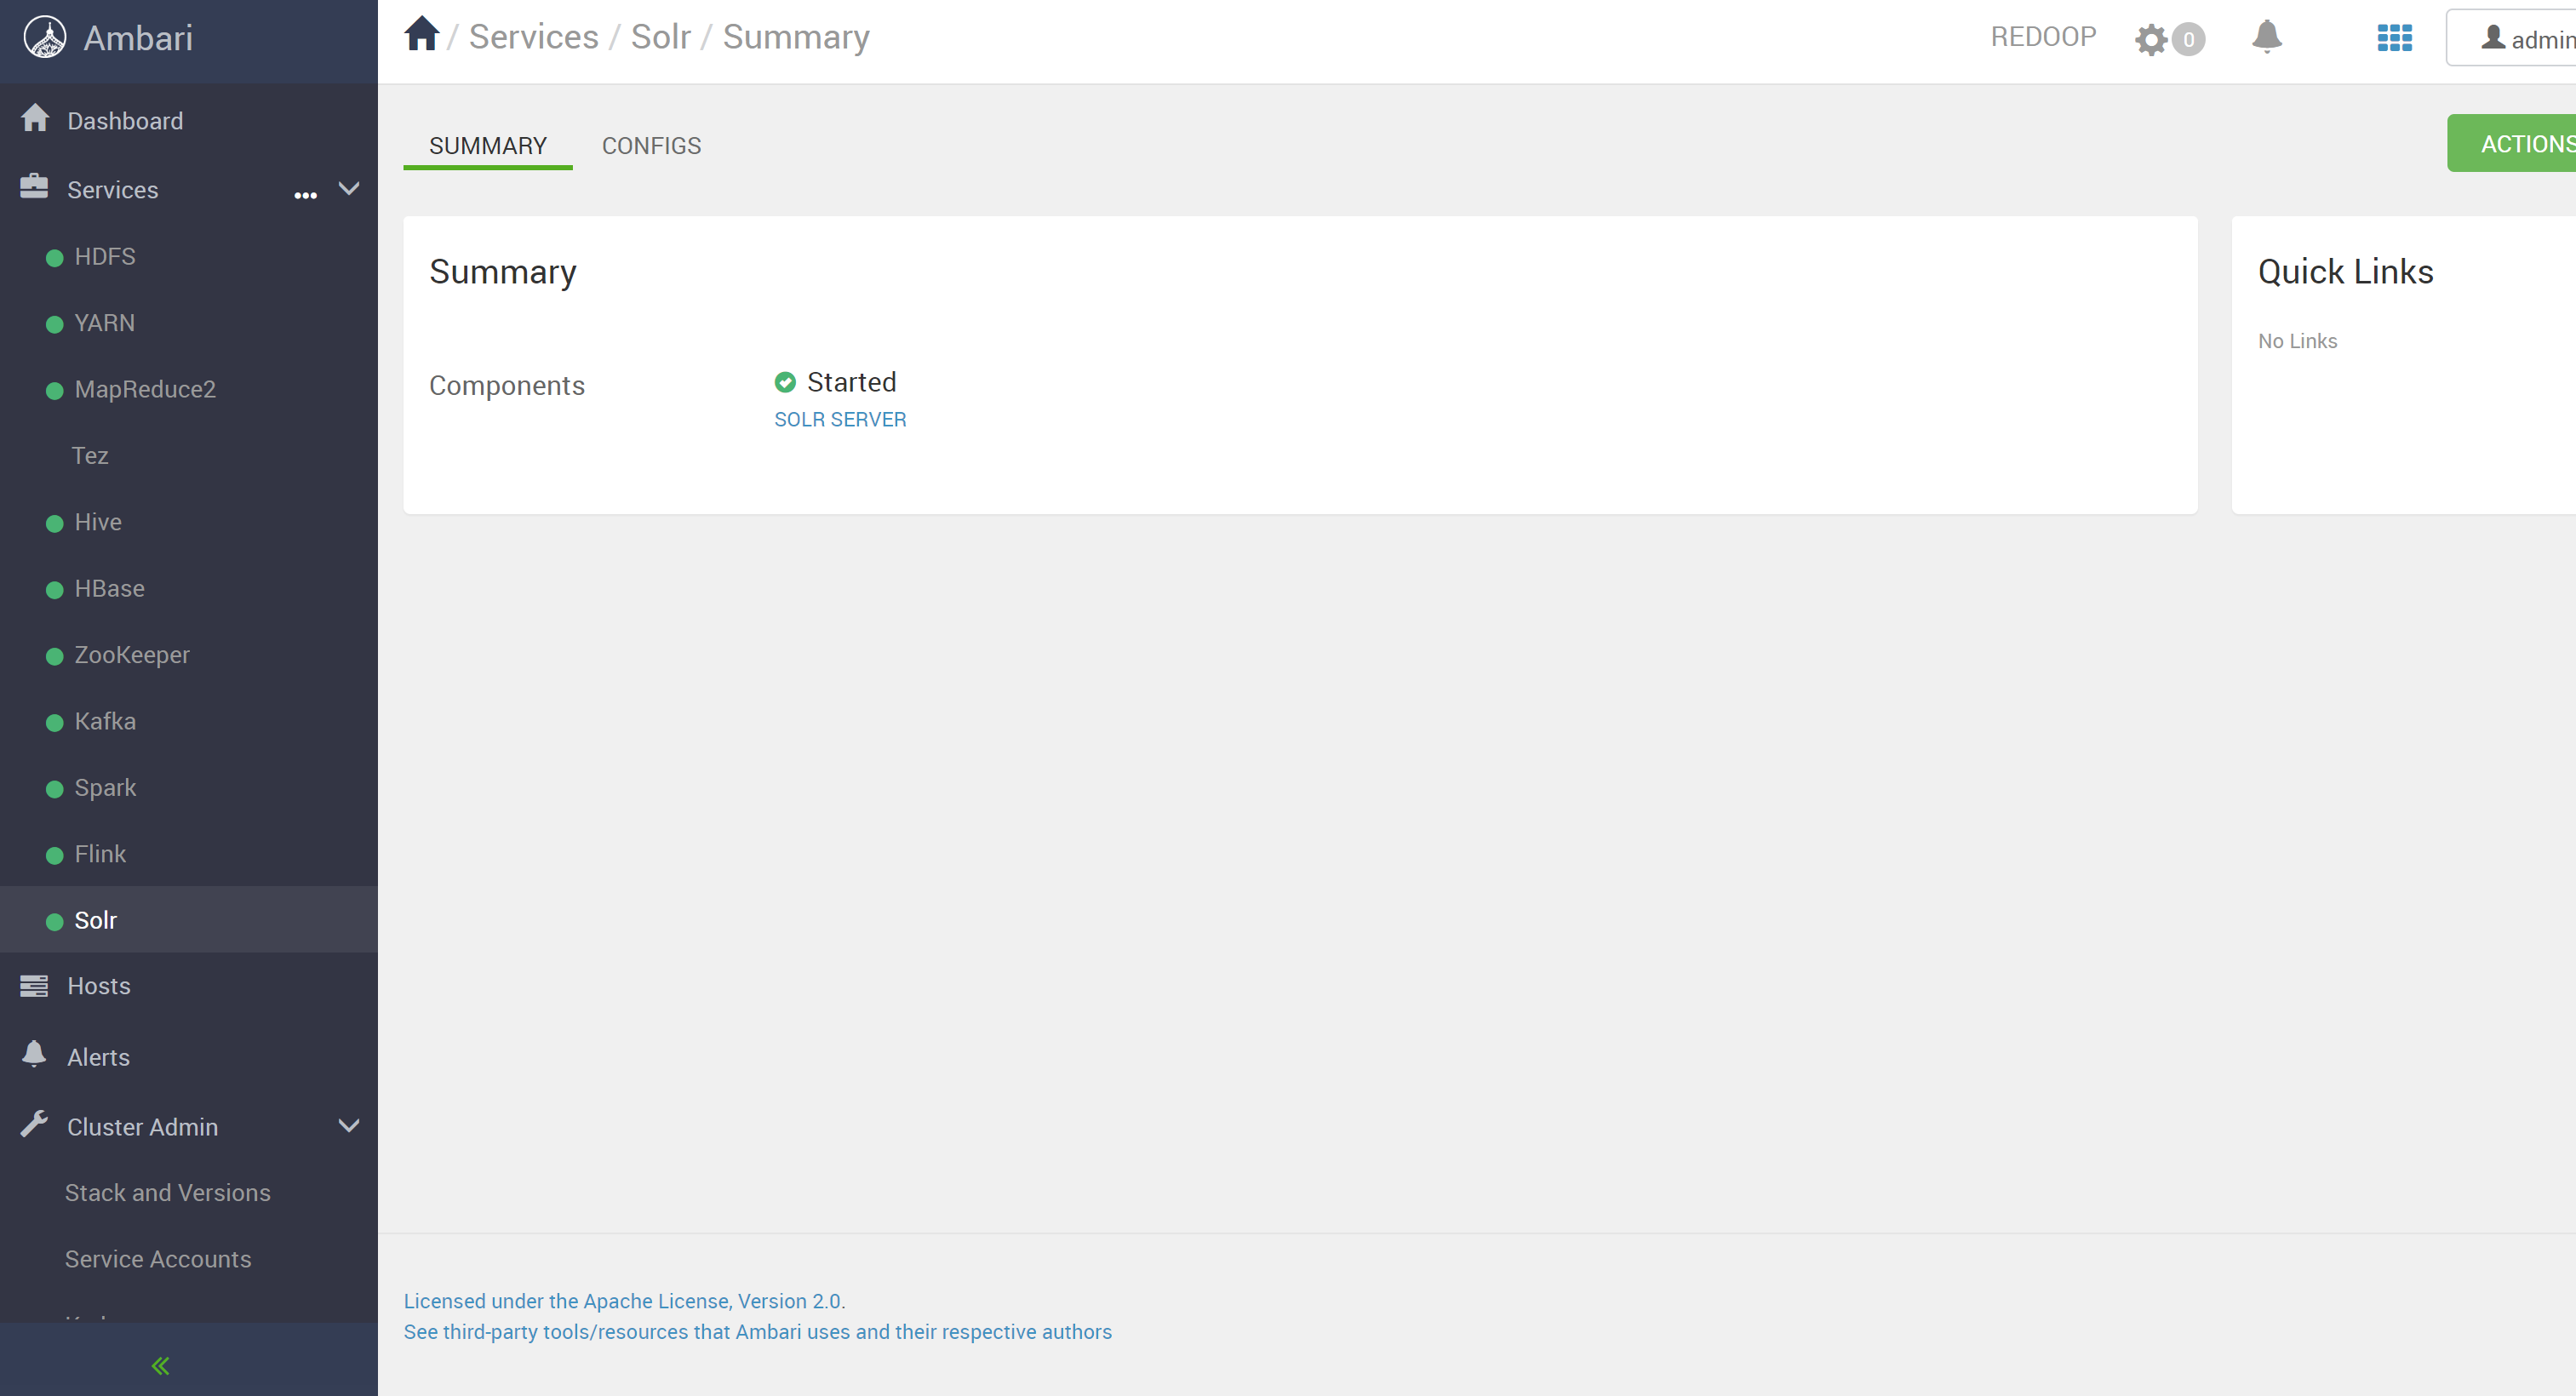Select Spark service
Image resolution: width=2576 pixels, height=1396 pixels.
point(105,788)
